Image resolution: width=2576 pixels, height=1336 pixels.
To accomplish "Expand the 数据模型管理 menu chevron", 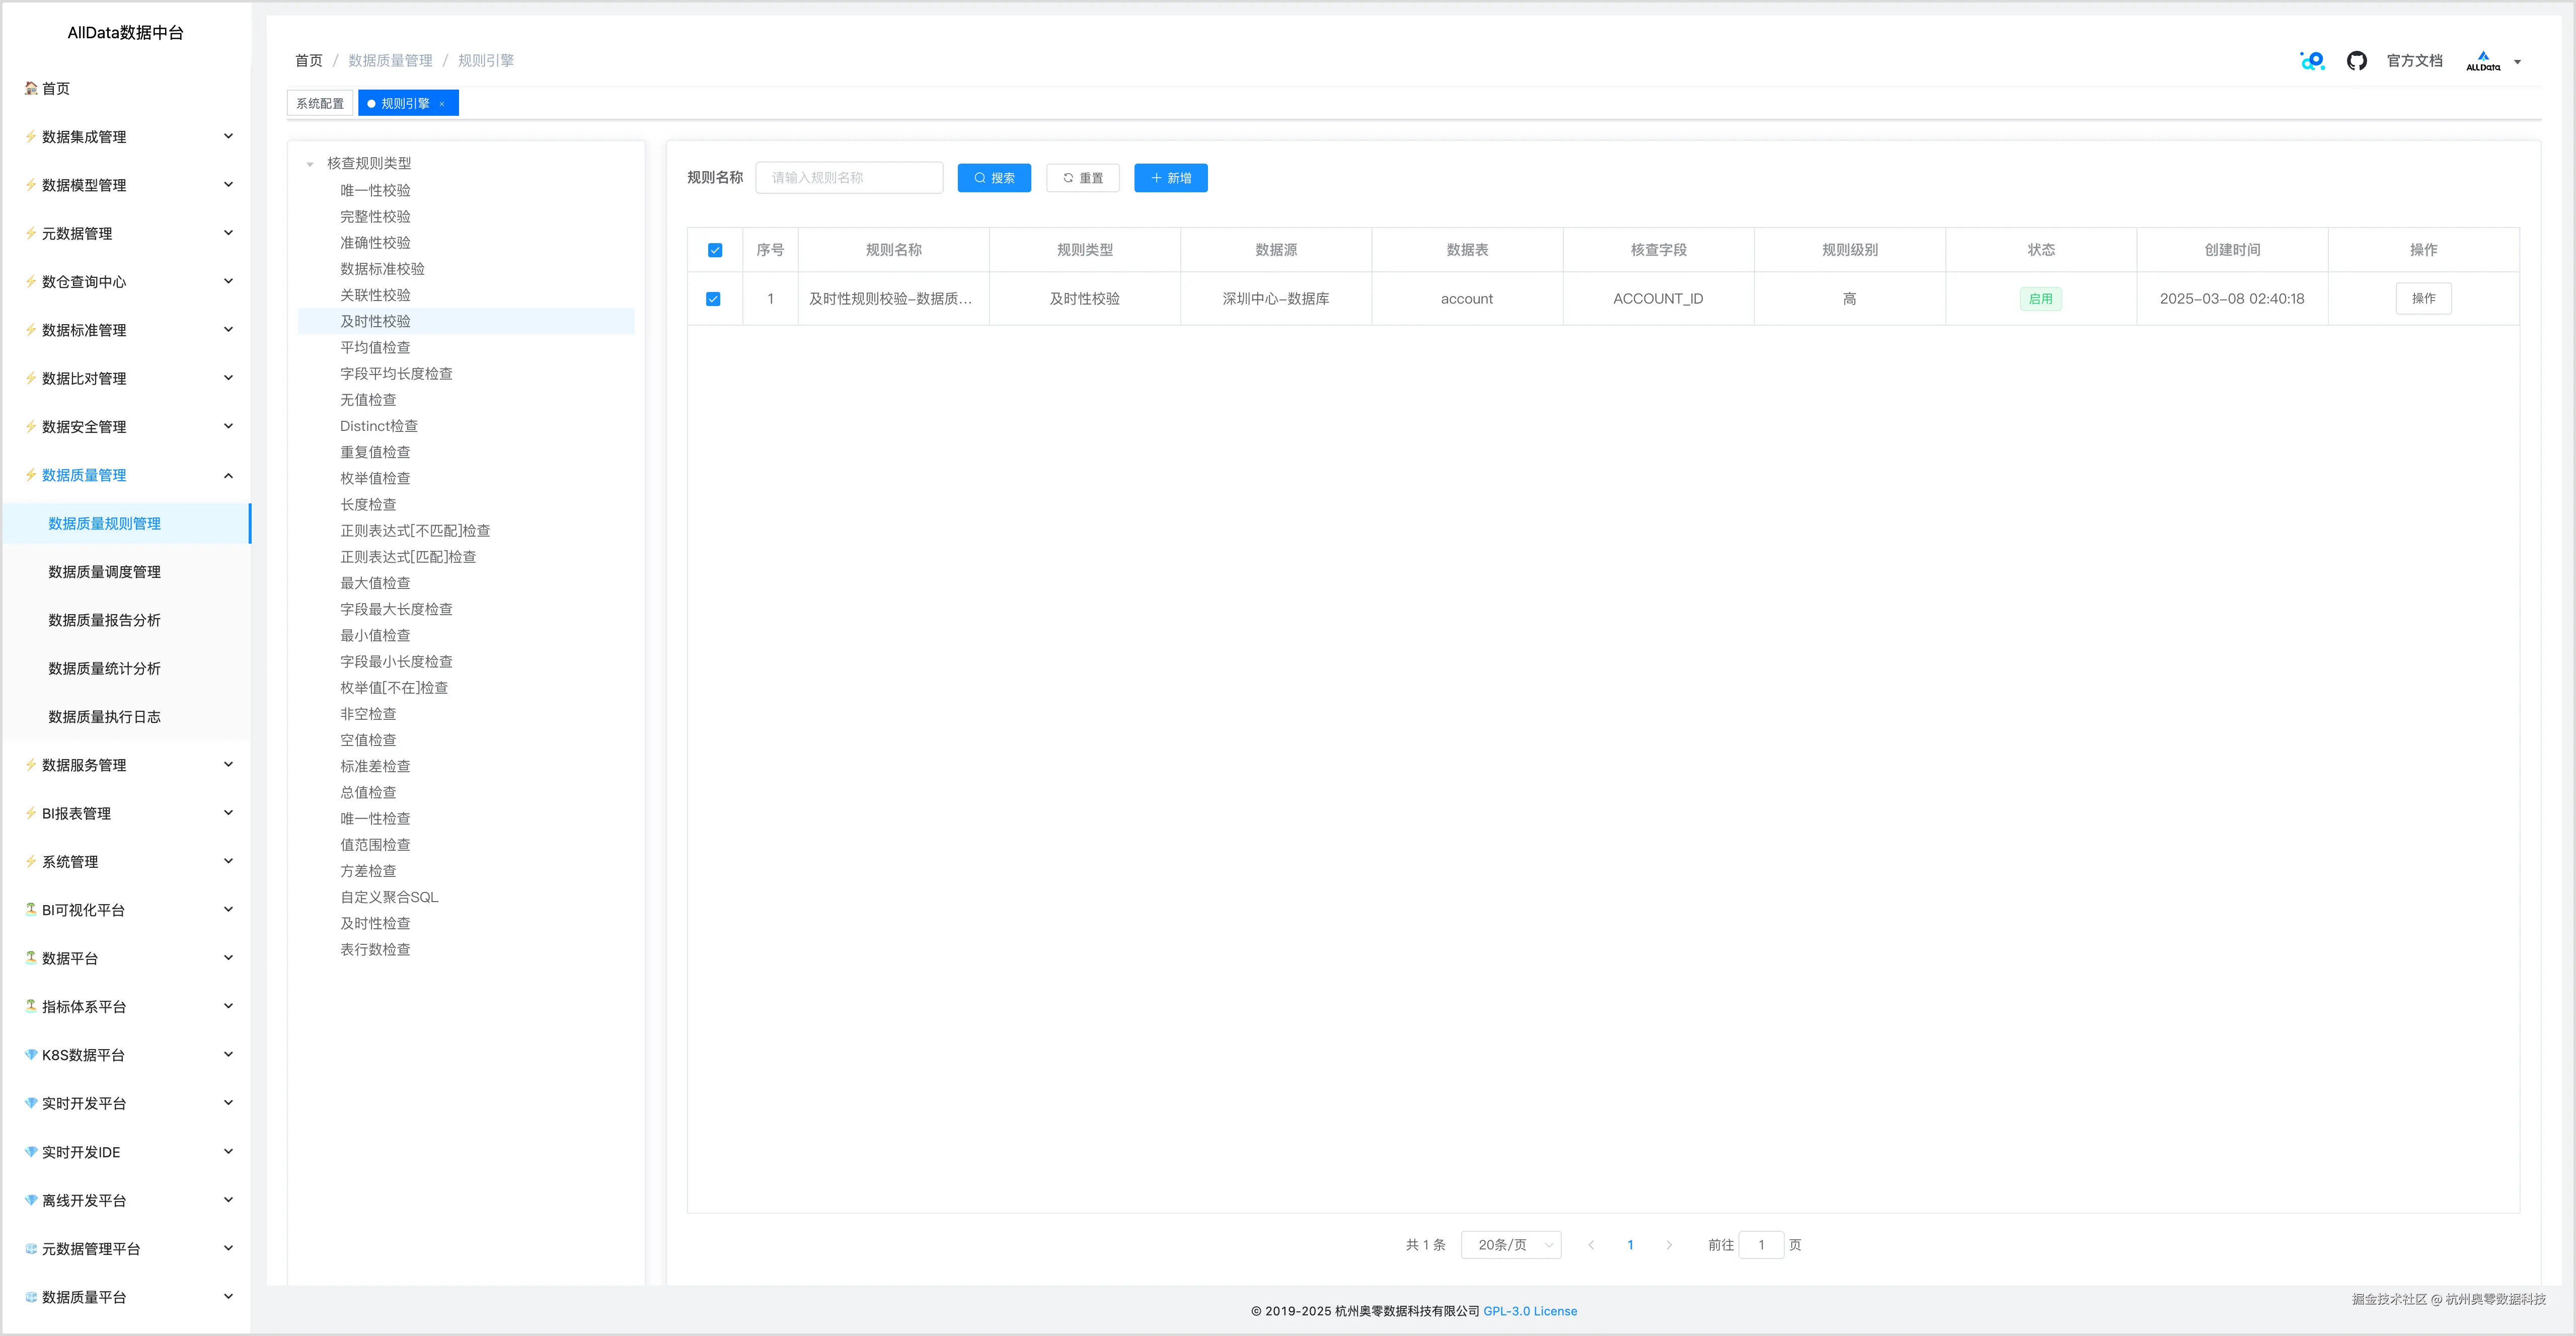I will coord(228,184).
